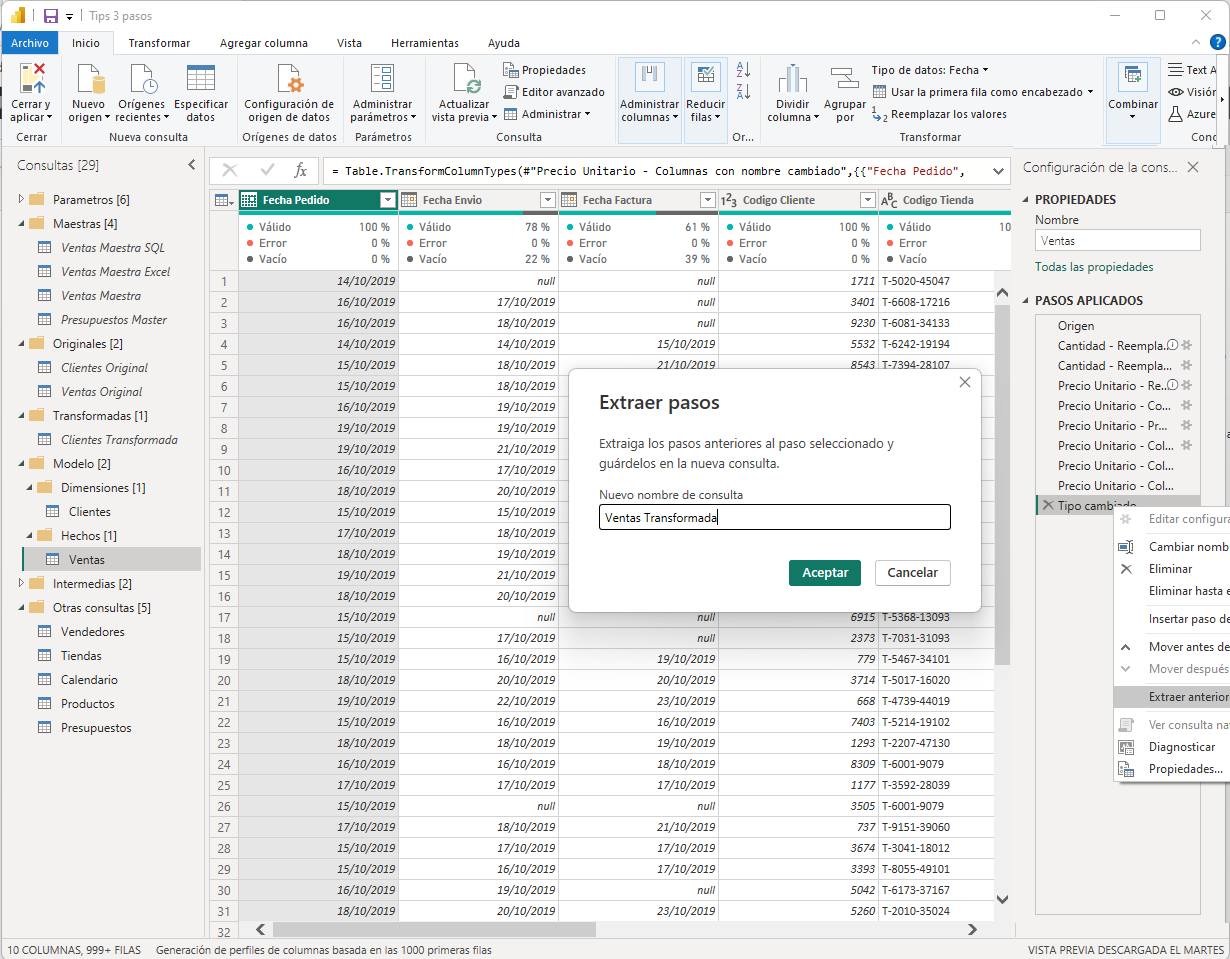1230x959 pixels.
Task: Open the Tipo de datos: Fecha dropdown
Action: [x=929, y=70]
